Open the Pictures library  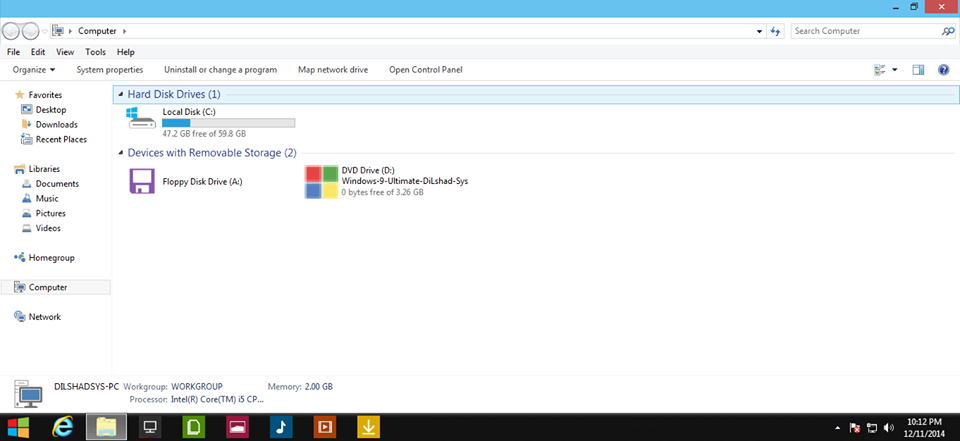click(51, 213)
